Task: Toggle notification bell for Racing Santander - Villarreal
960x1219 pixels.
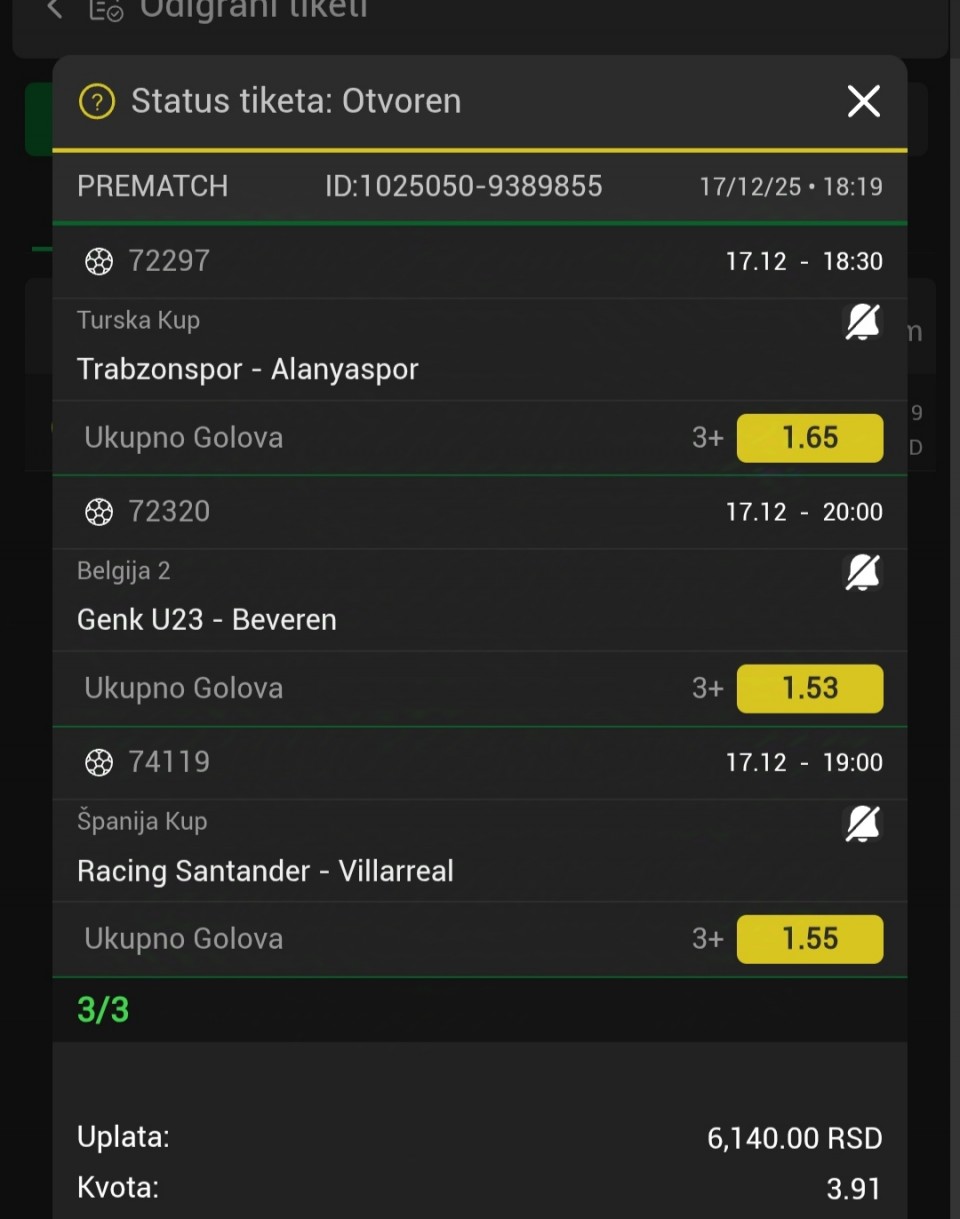Action: click(x=863, y=823)
